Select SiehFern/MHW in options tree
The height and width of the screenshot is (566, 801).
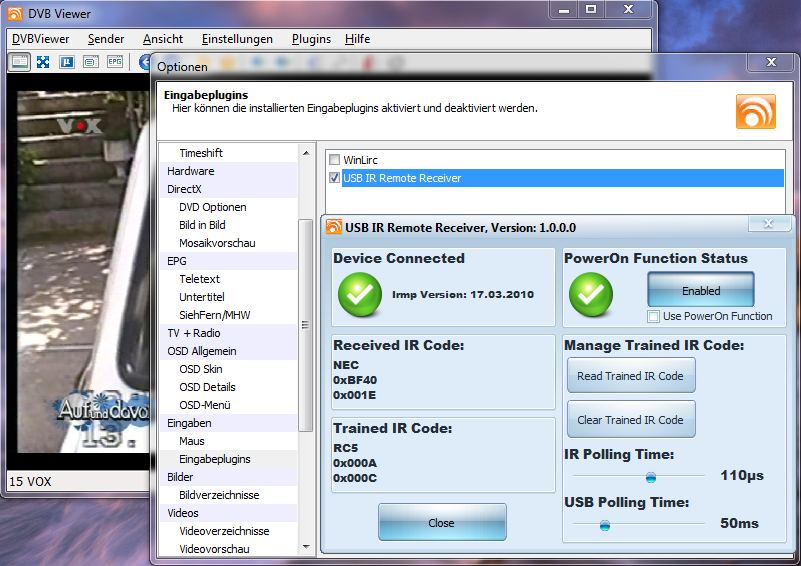click(215, 315)
